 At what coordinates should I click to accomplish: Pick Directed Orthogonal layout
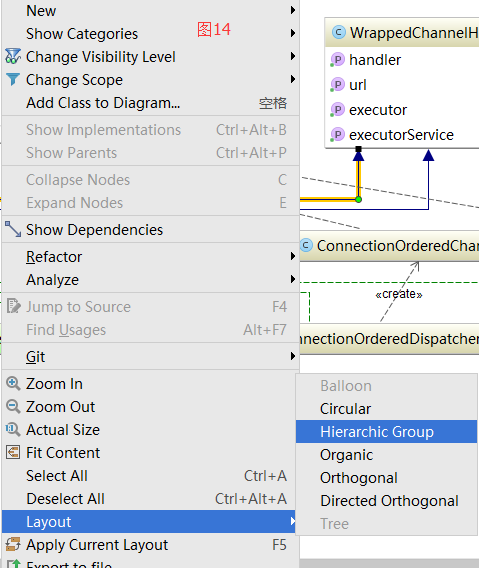point(387,501)
